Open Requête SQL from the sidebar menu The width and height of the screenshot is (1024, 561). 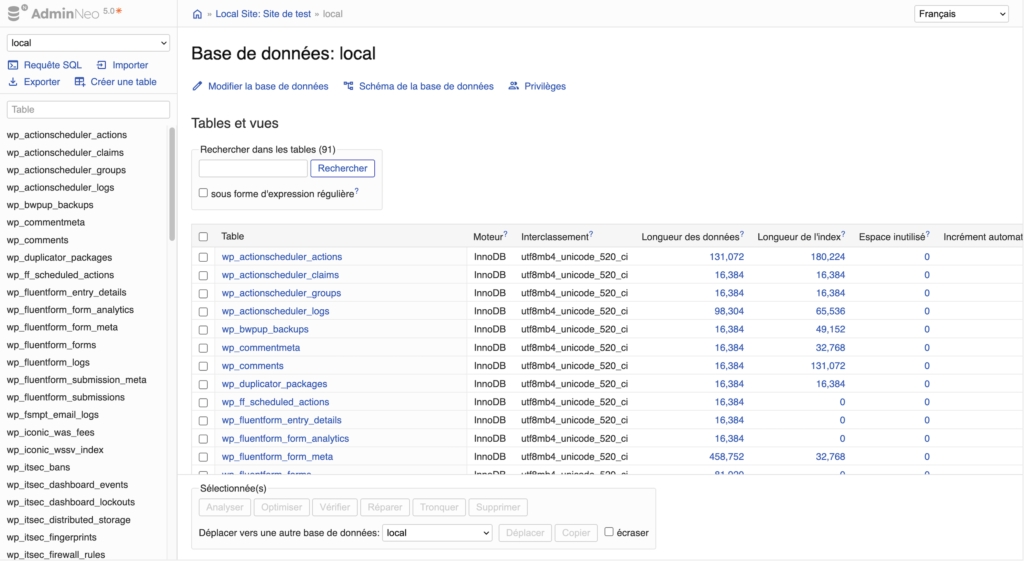[53, 65]
